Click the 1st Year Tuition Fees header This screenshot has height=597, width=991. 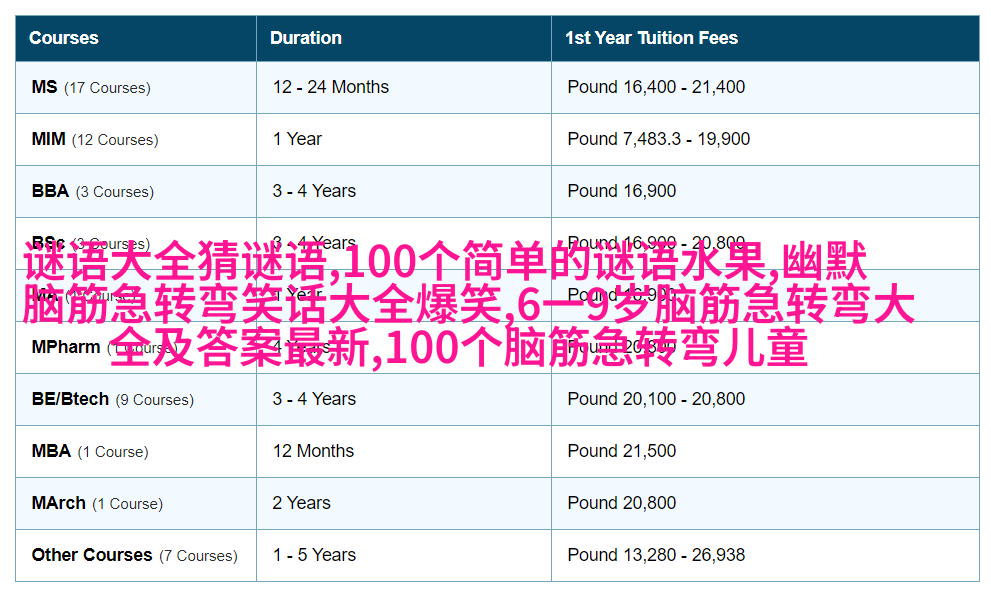click(651, 38)
